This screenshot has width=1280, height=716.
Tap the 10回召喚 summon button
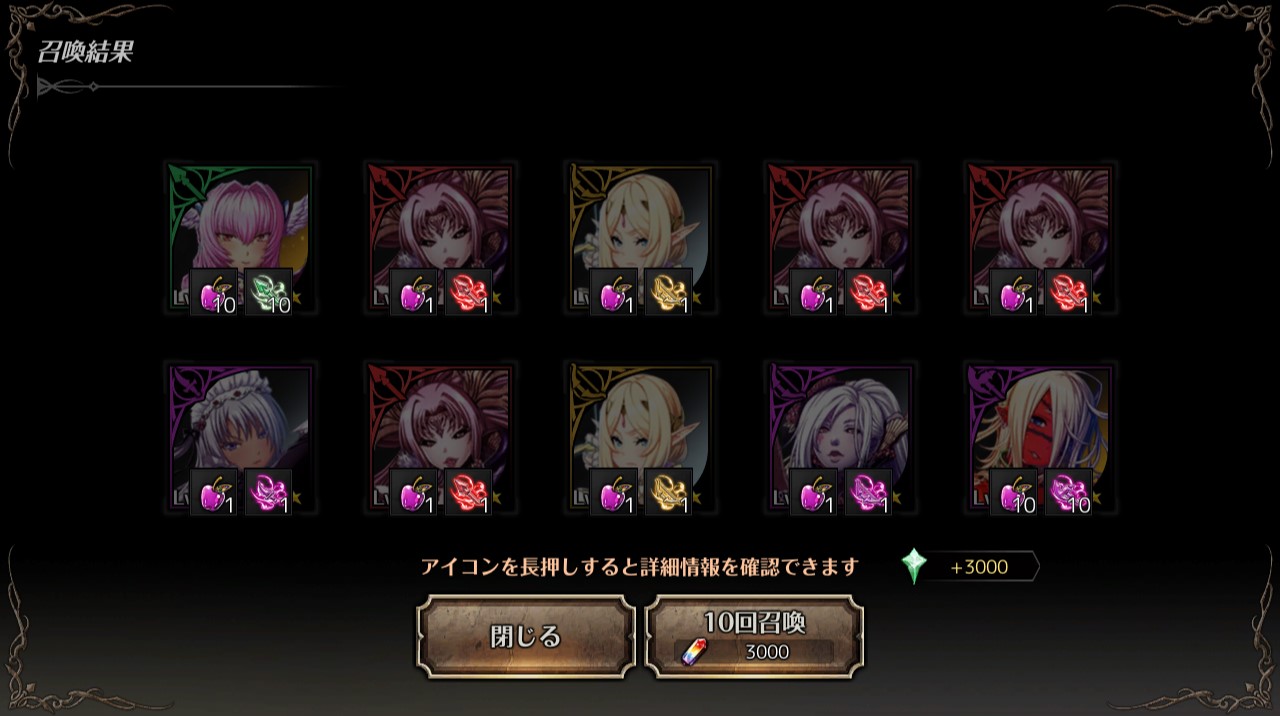click(754, 637)
